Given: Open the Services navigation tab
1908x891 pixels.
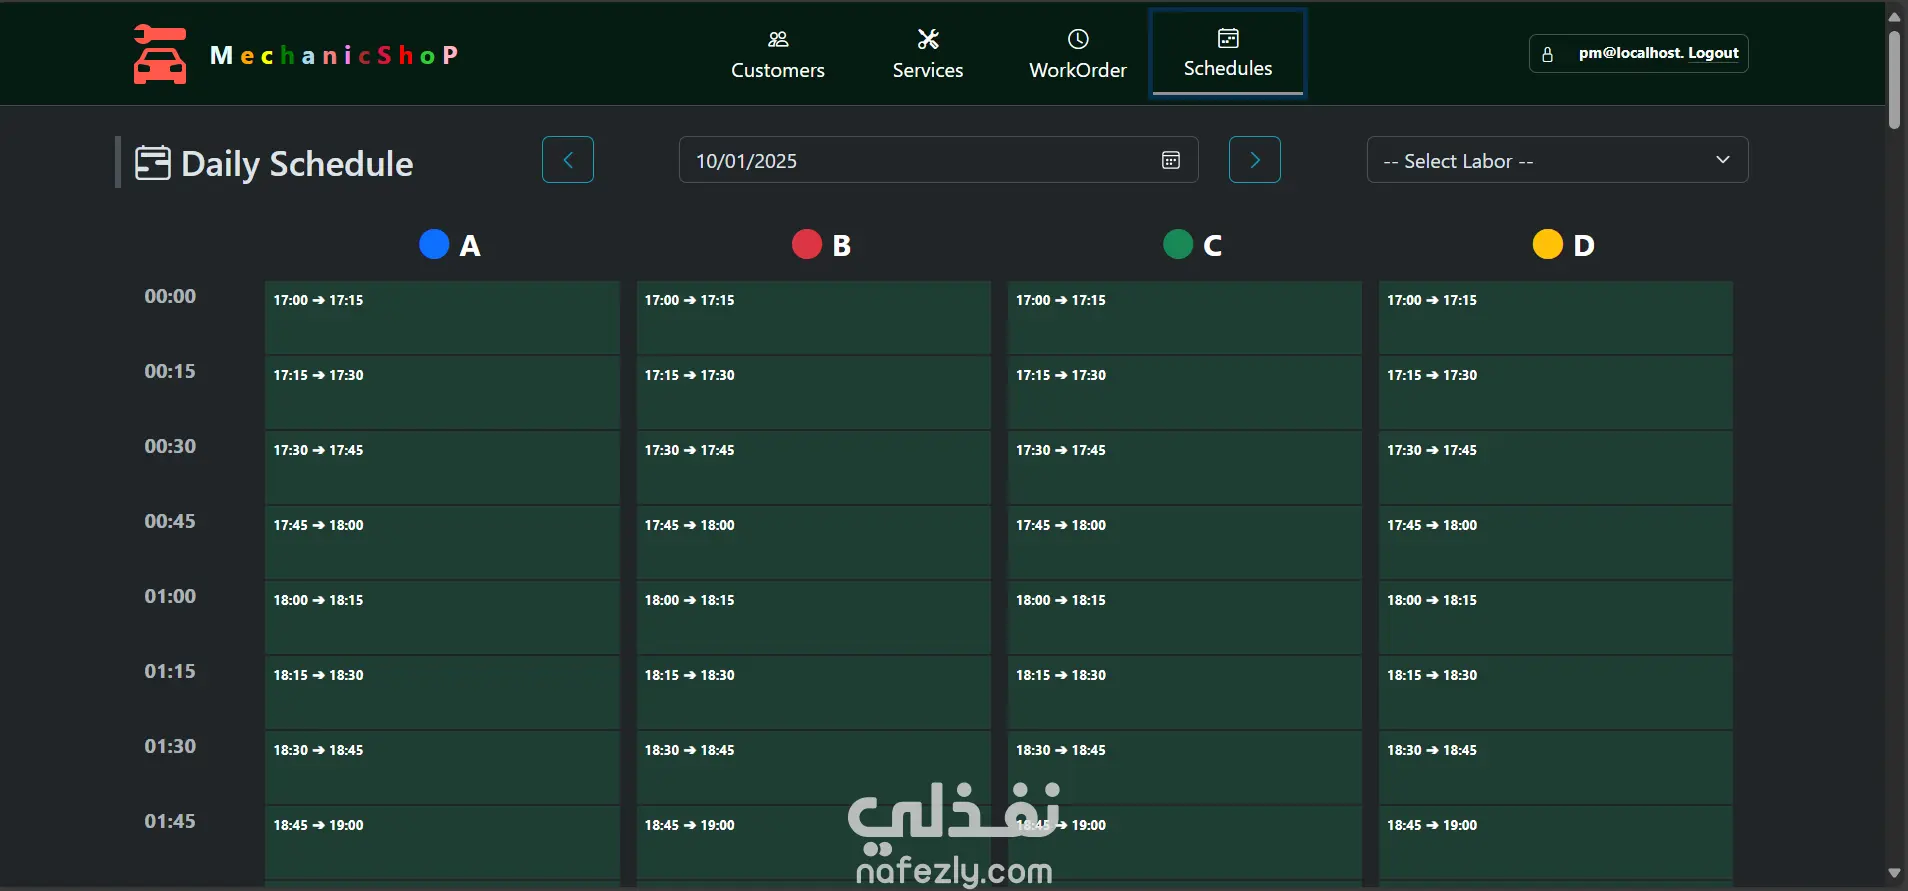Looking at the screenshot, I should tap(928, 54).
